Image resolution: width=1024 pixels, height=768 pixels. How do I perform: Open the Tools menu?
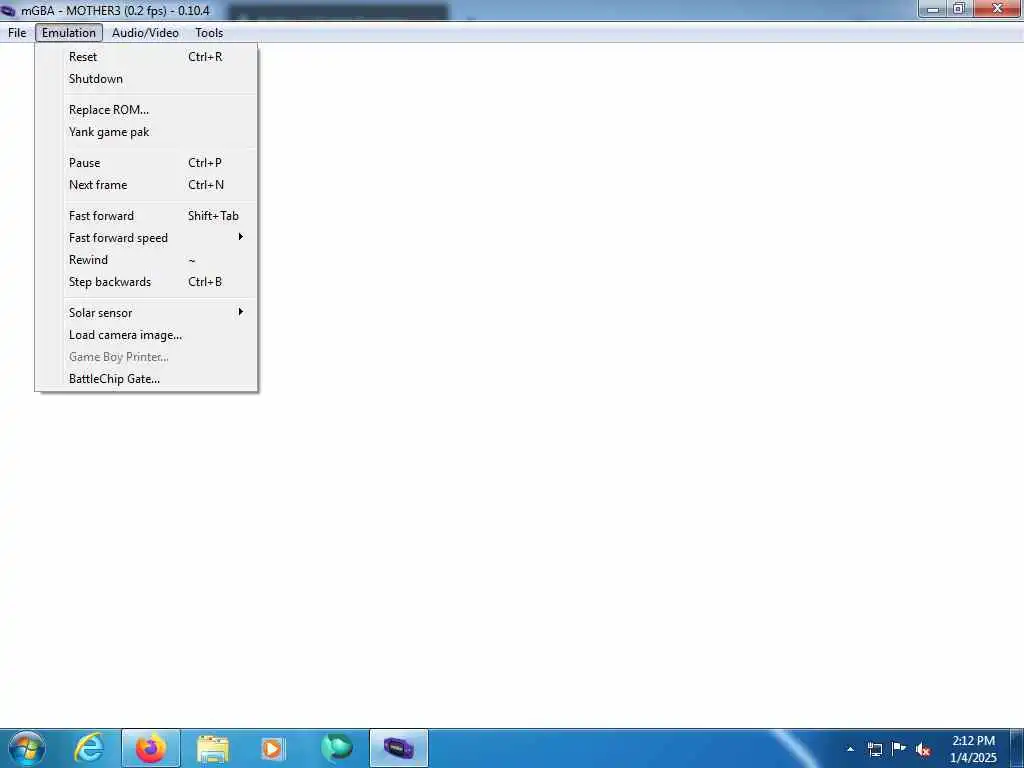209,33
